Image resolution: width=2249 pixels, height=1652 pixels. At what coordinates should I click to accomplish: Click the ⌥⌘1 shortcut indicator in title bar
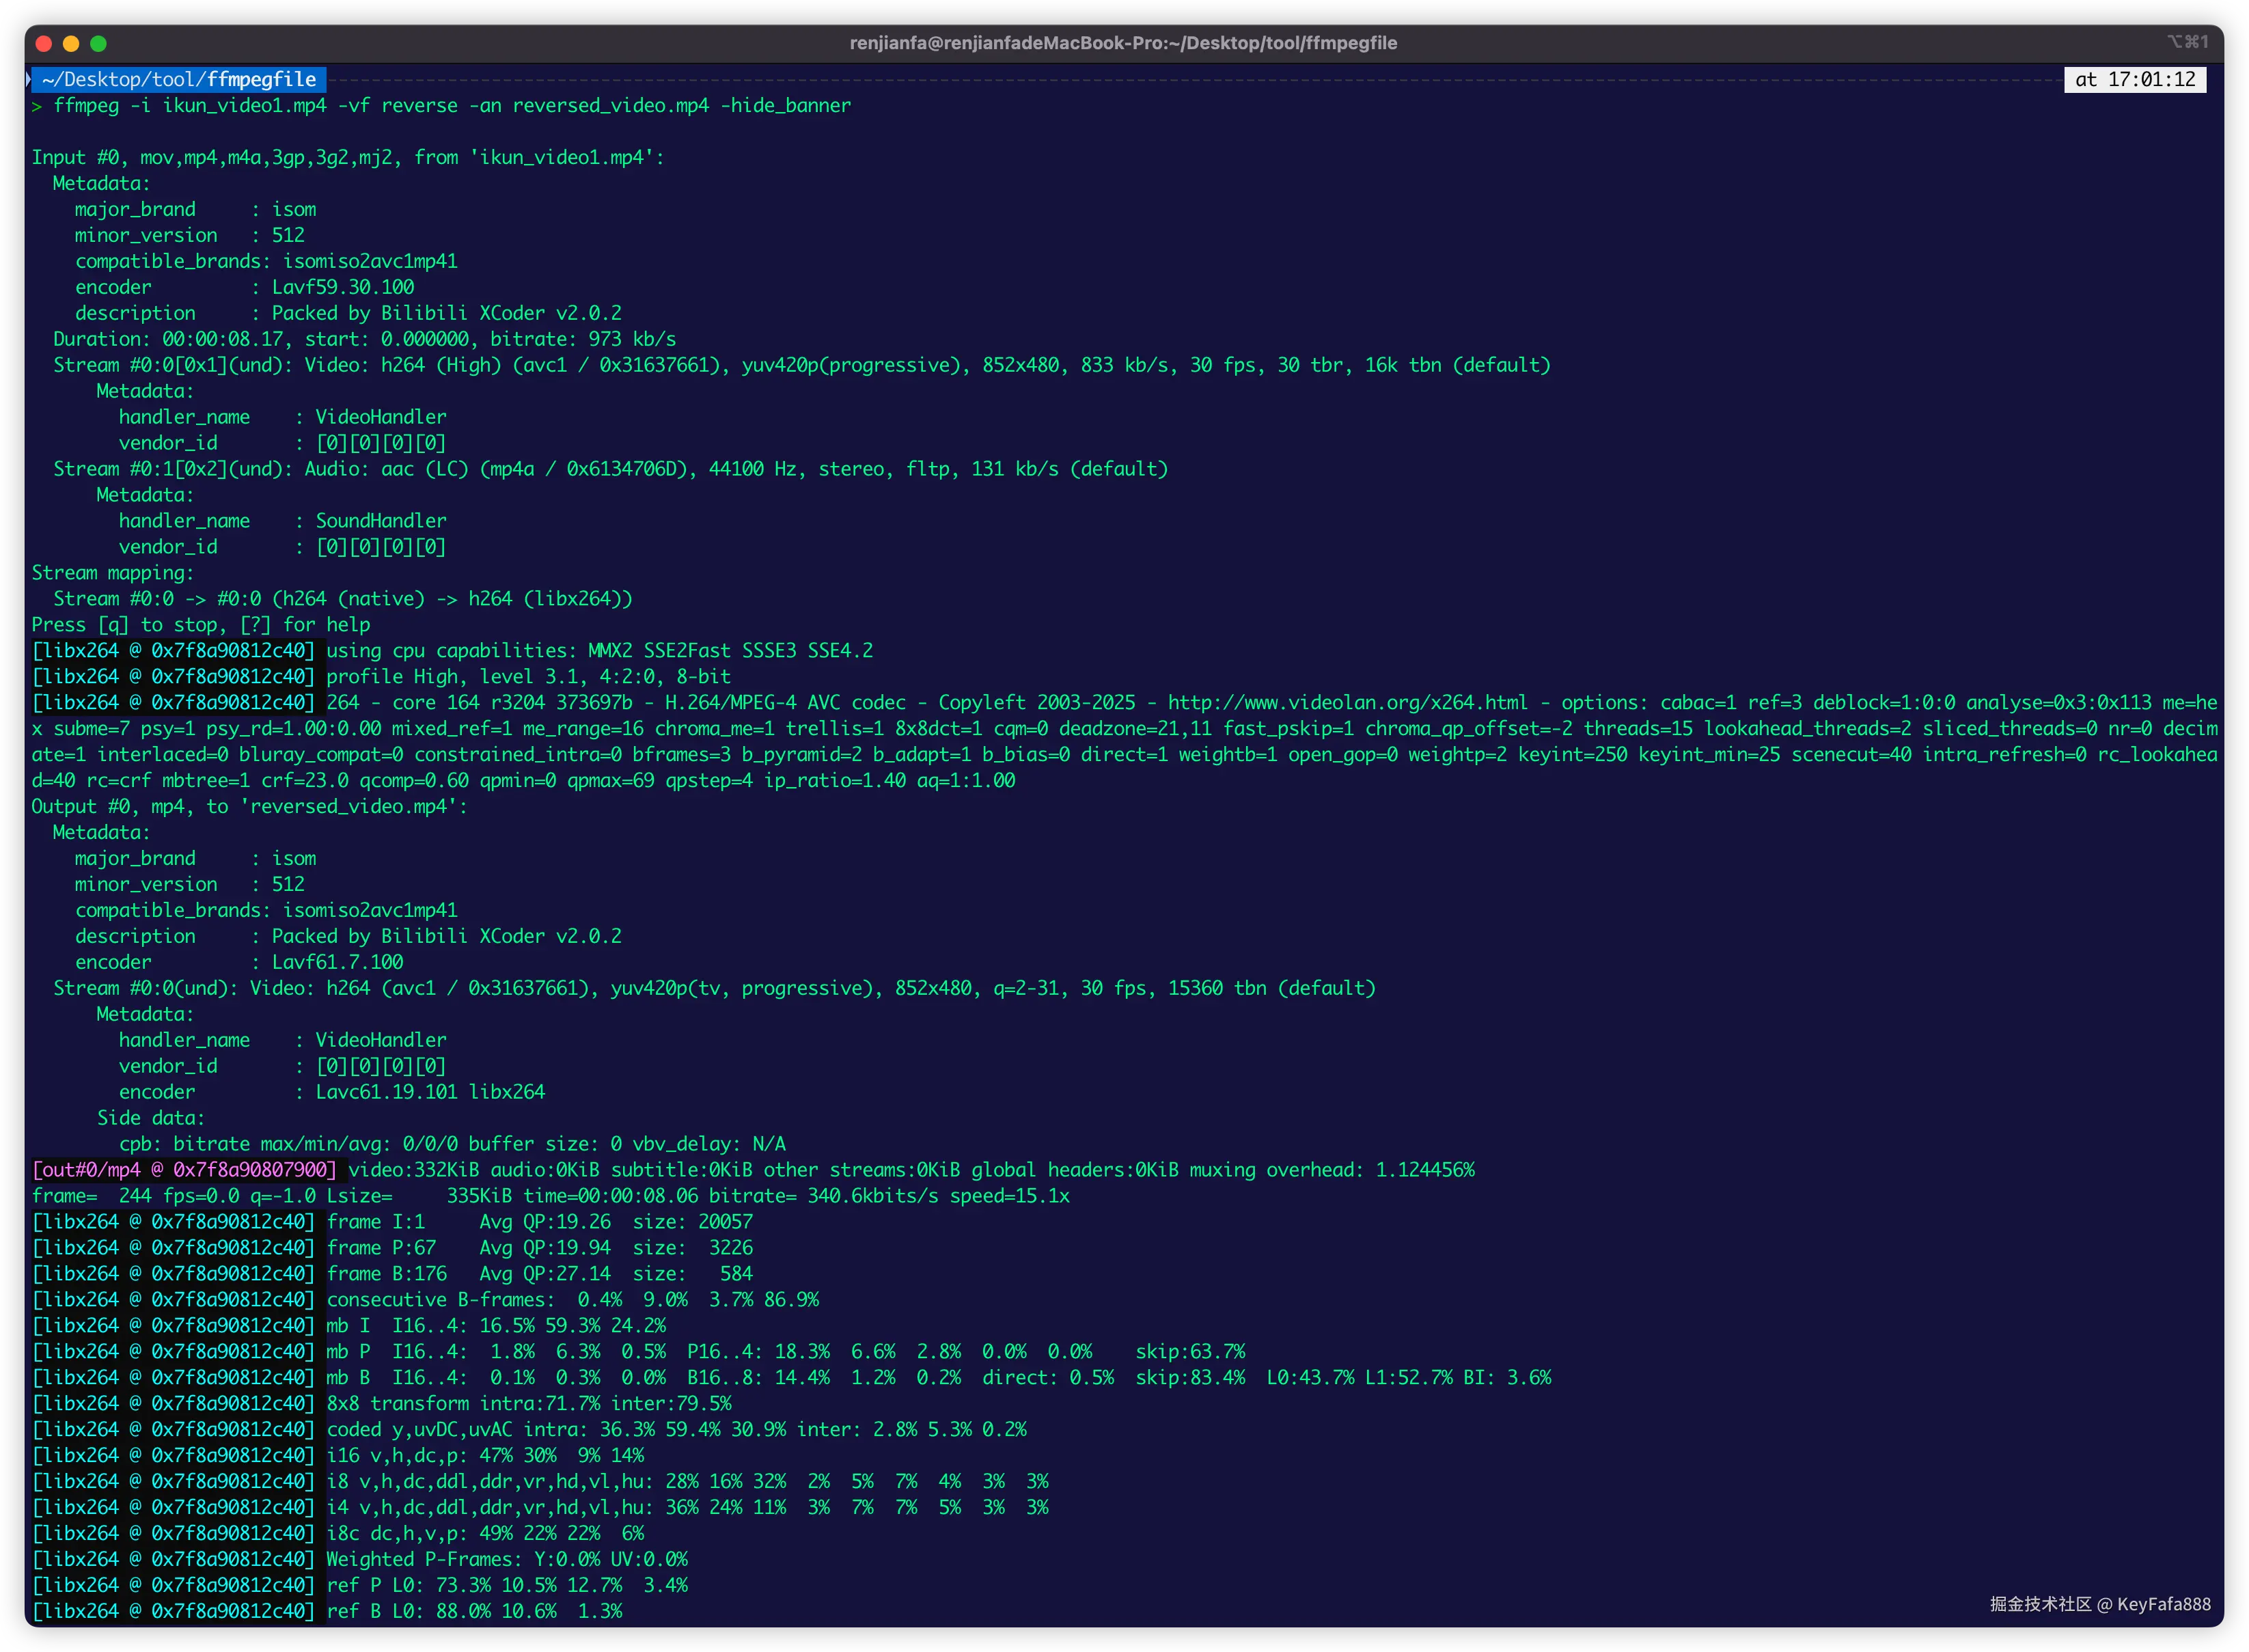click(2187, 42)
